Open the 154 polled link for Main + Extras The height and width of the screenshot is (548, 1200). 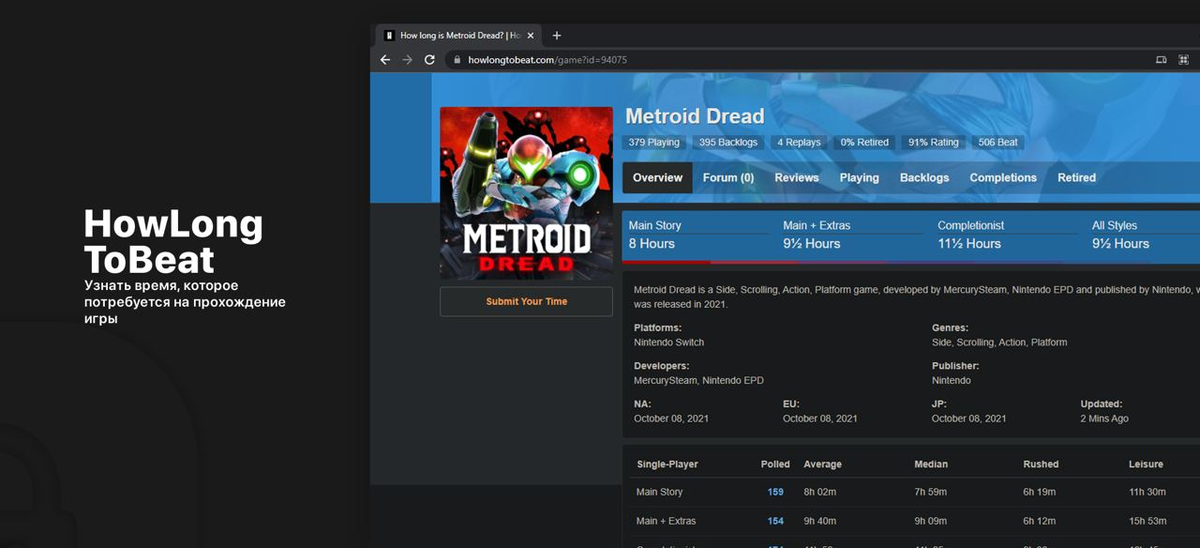click(775, 521)
